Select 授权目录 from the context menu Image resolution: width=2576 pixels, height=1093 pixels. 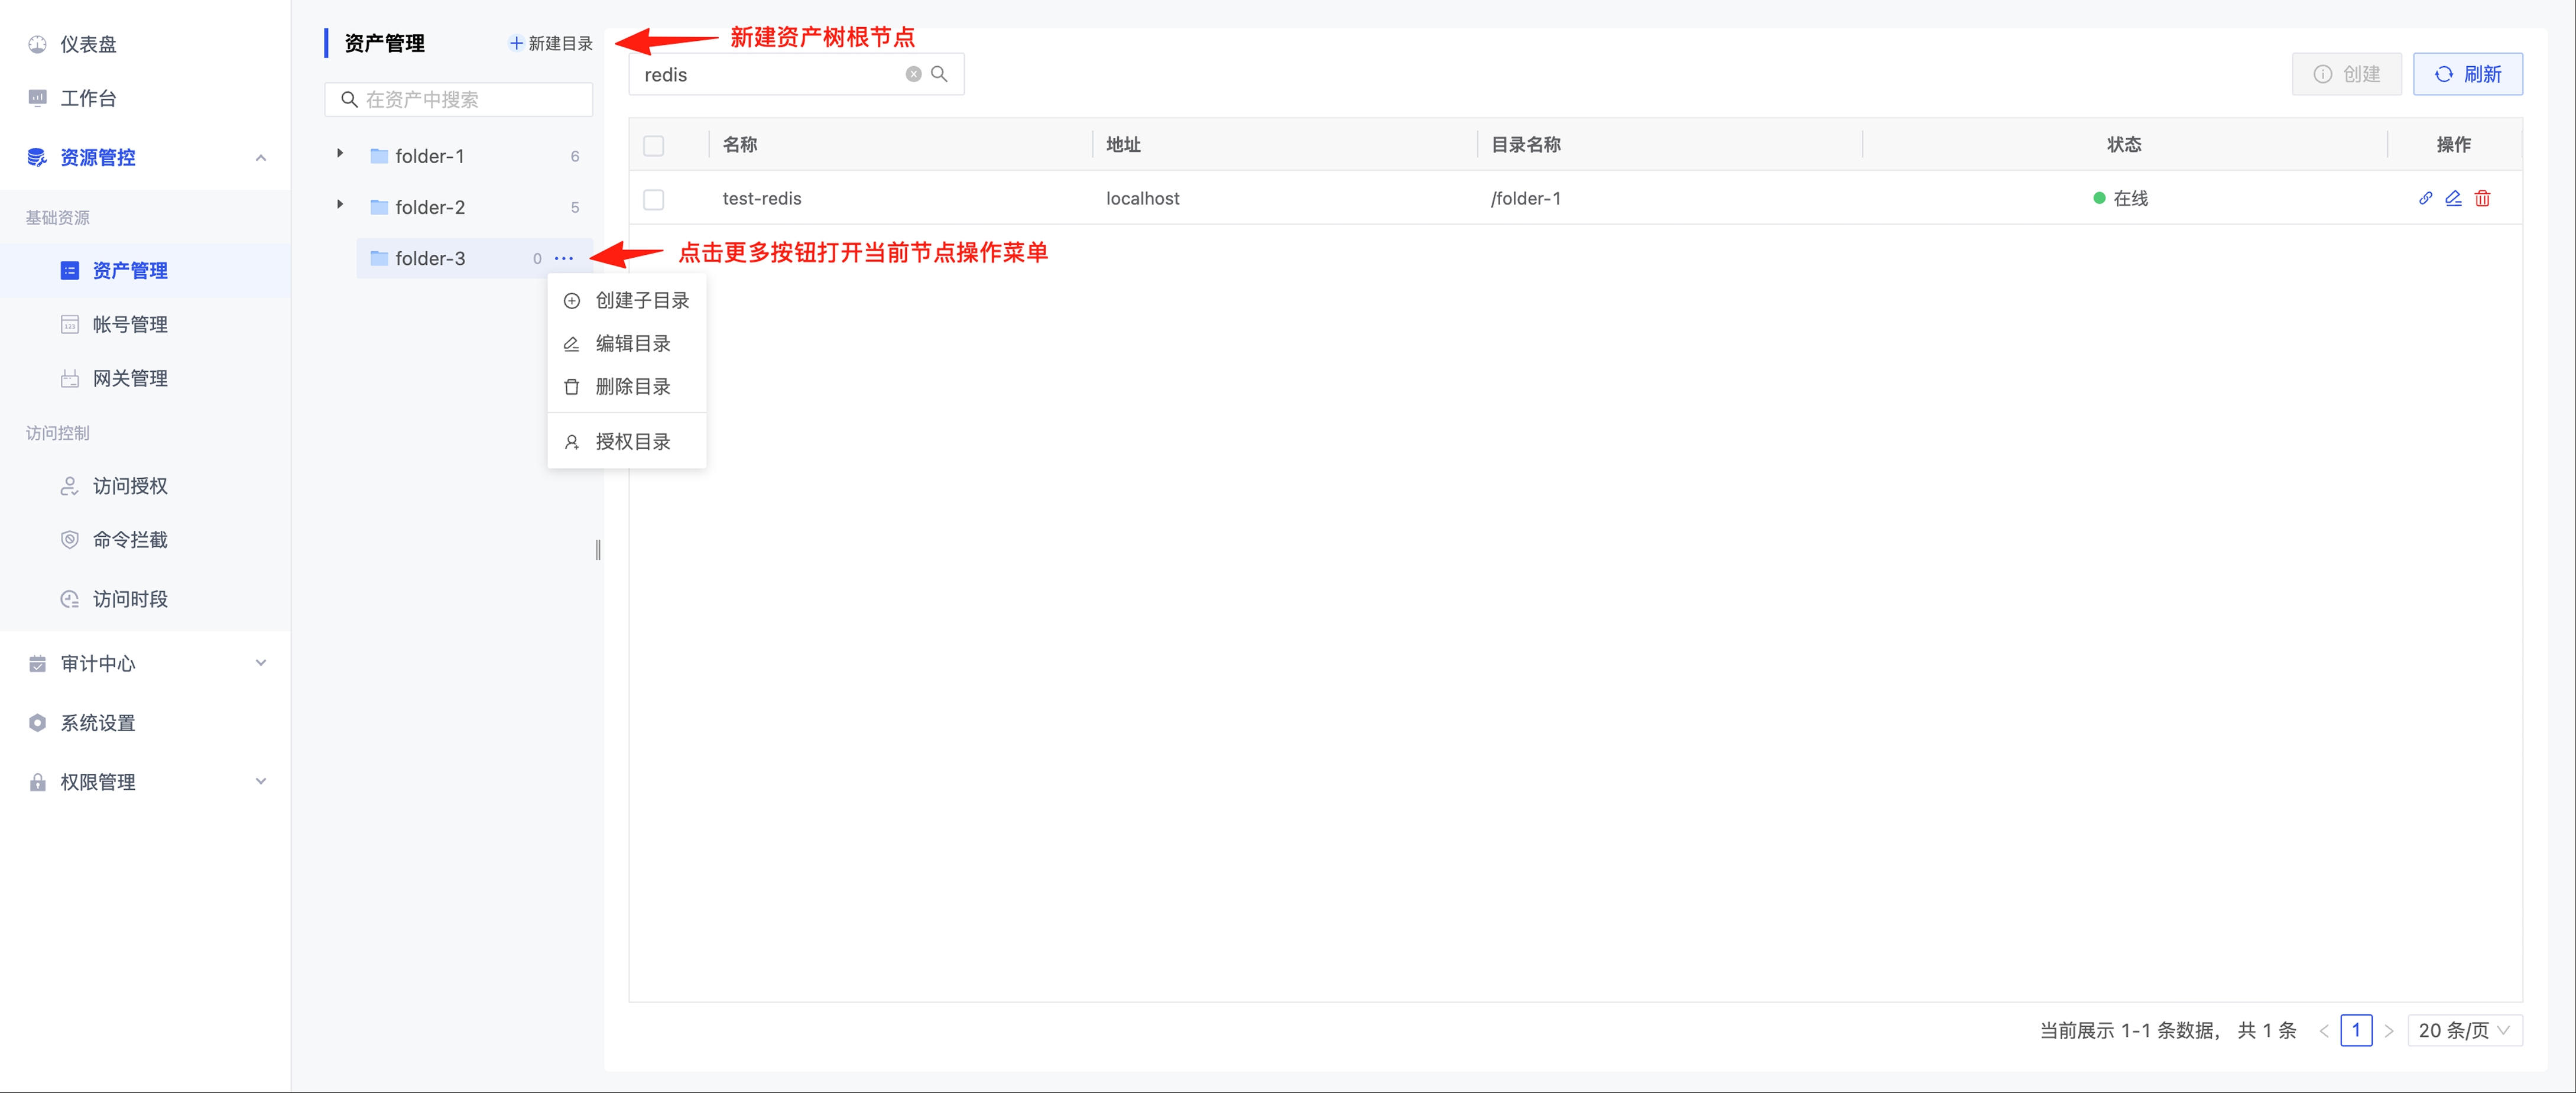(627, 441)
